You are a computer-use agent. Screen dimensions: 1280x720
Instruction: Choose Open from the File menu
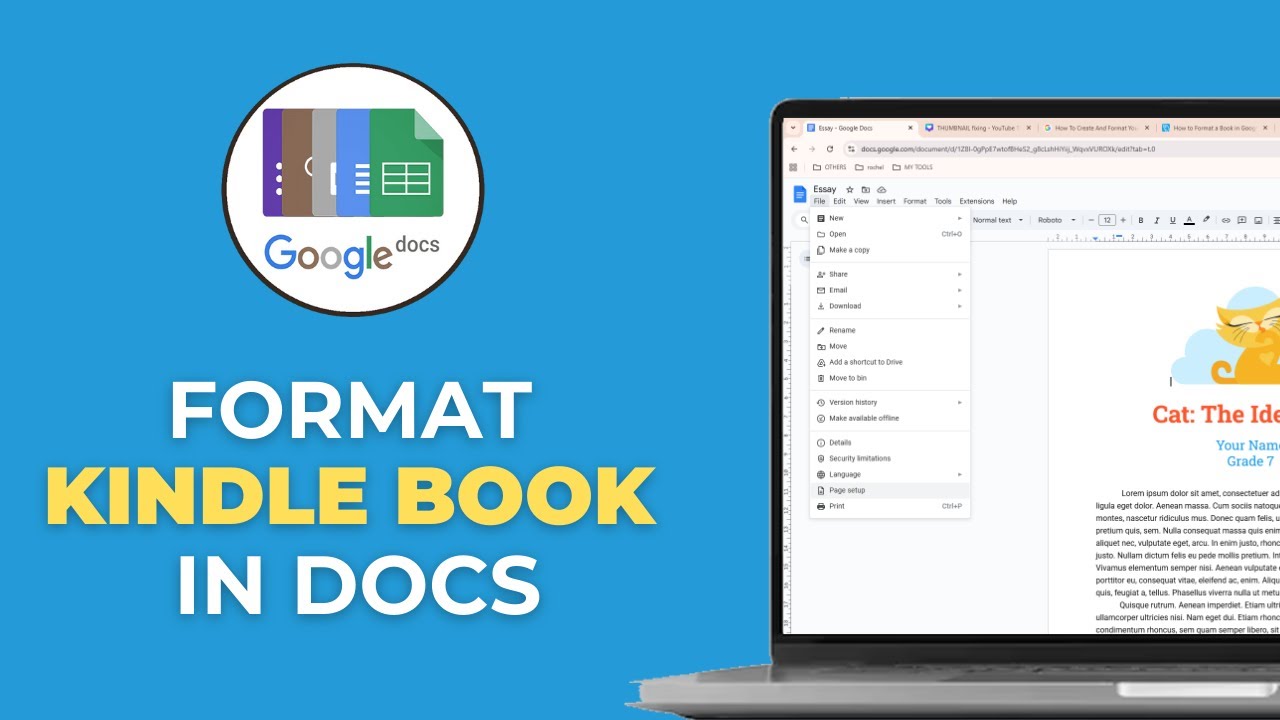[890, 234]
